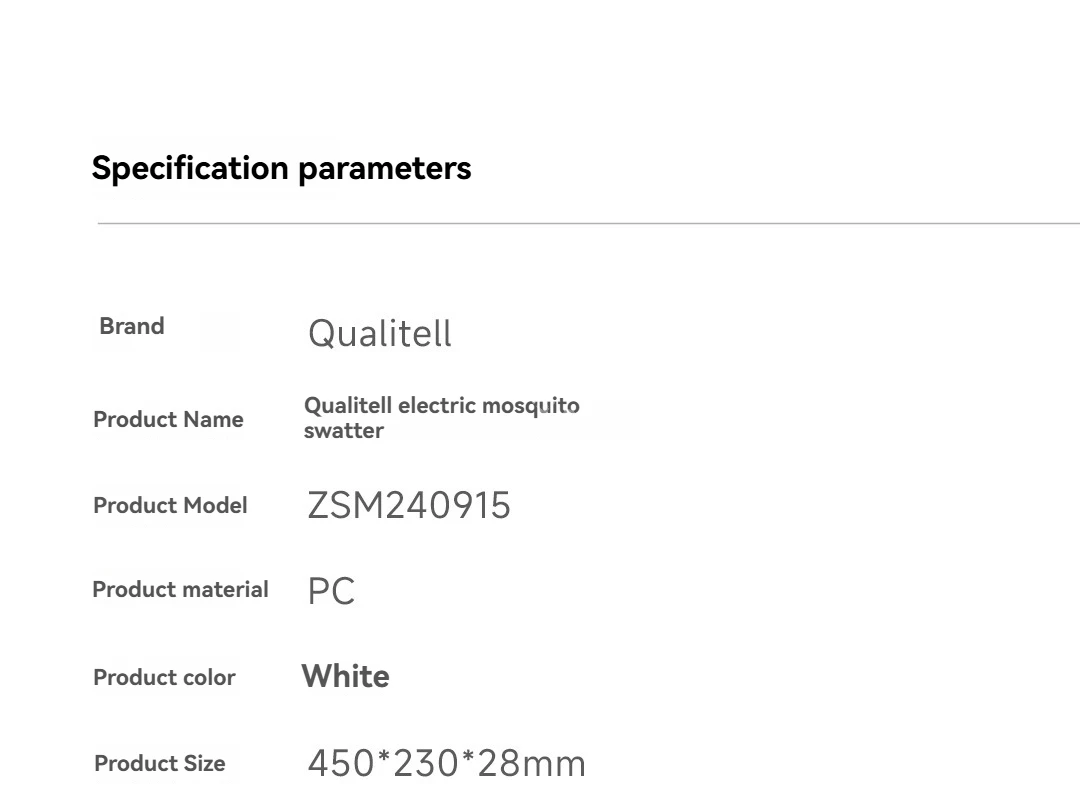Click the horizontal divider under heading
The width and height of the screenshot is (1080, 794).
588,223
